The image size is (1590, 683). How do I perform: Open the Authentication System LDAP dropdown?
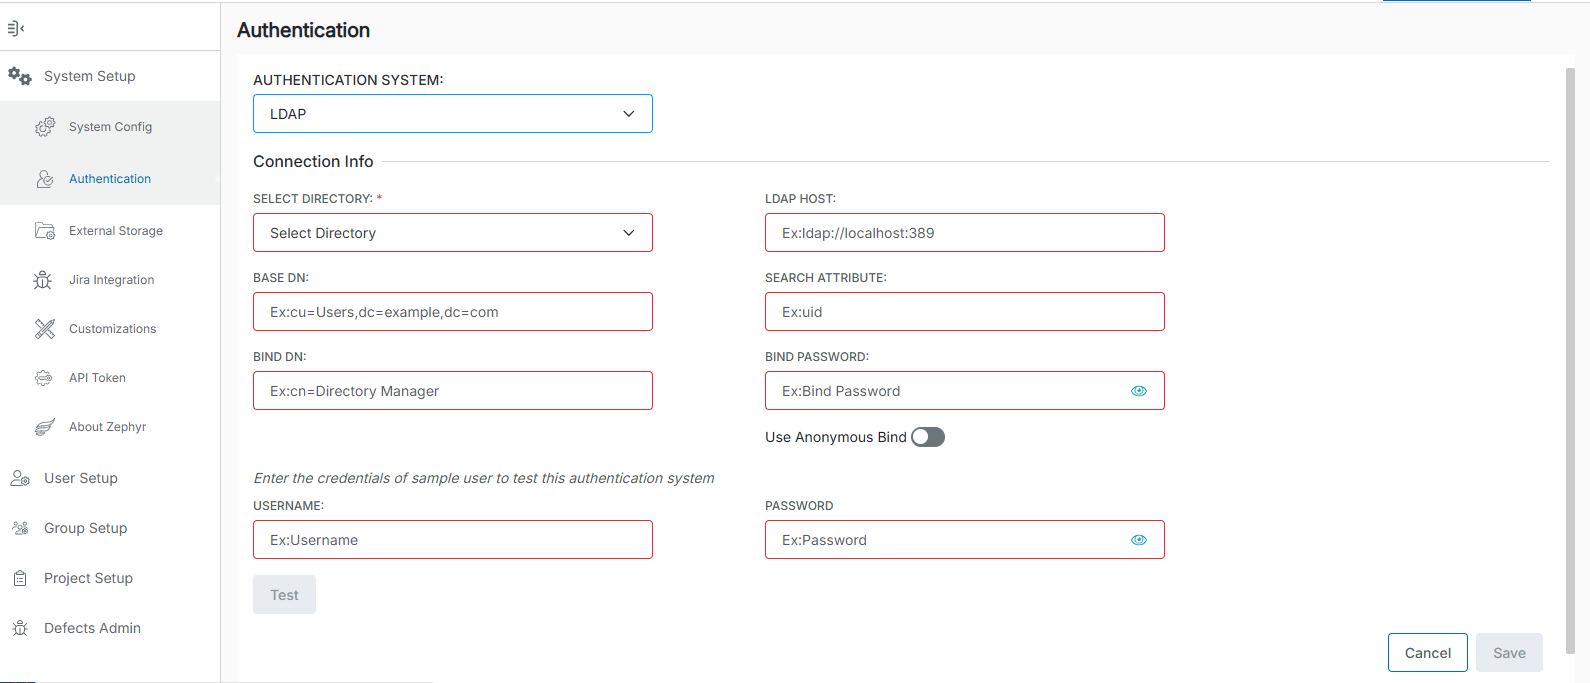(x=452, y=114)
